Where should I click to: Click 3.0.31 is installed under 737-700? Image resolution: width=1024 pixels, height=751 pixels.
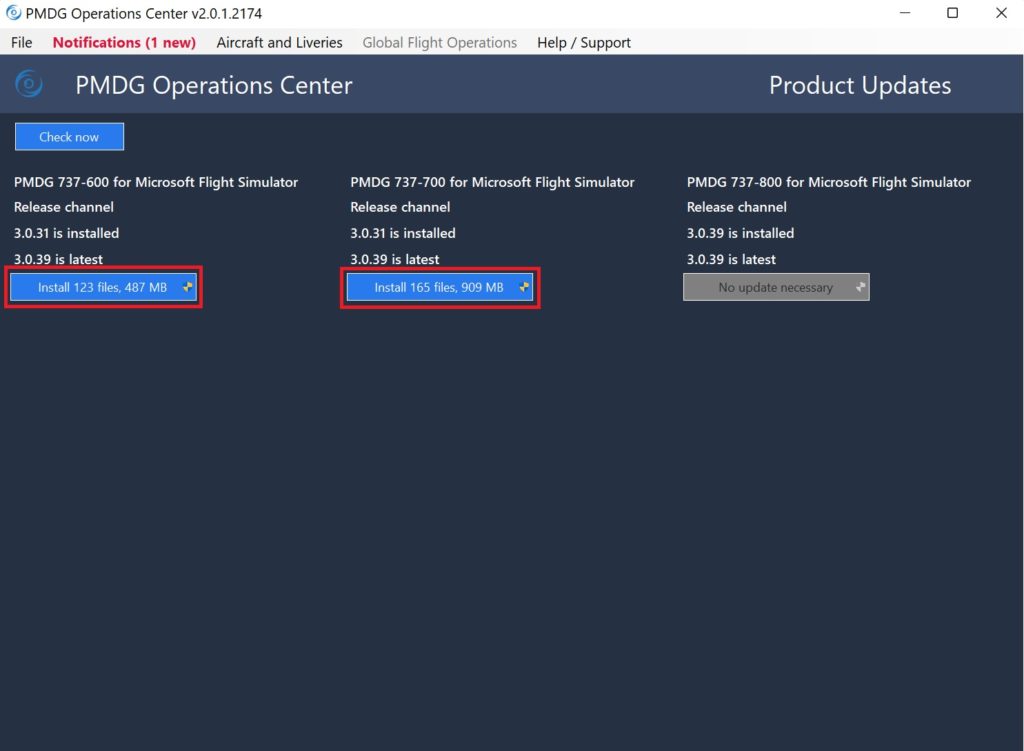pos(403,233)
